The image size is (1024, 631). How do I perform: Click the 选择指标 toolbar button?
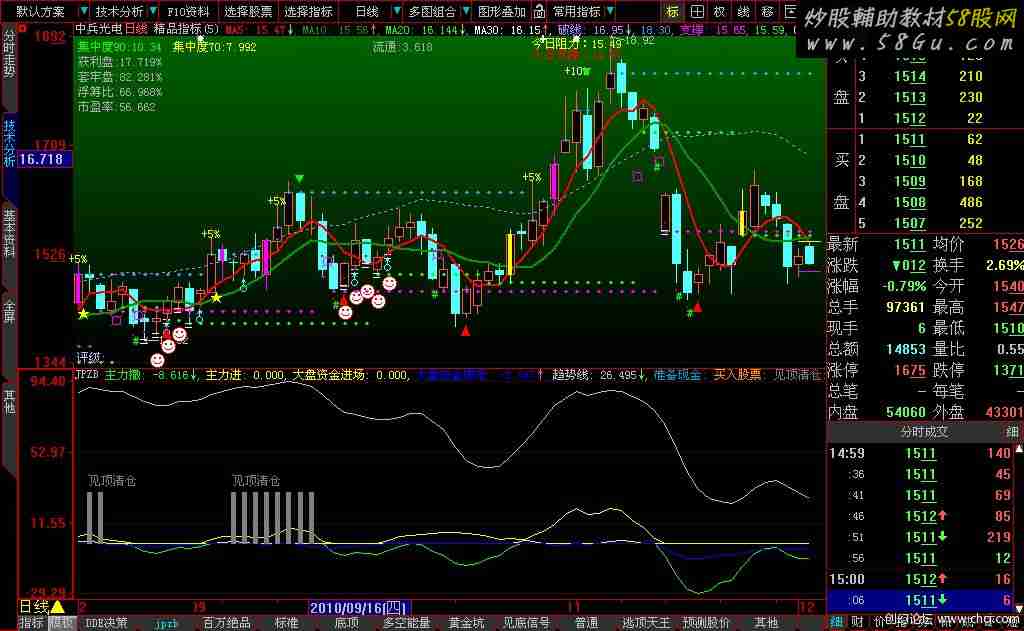click(308, 11)
